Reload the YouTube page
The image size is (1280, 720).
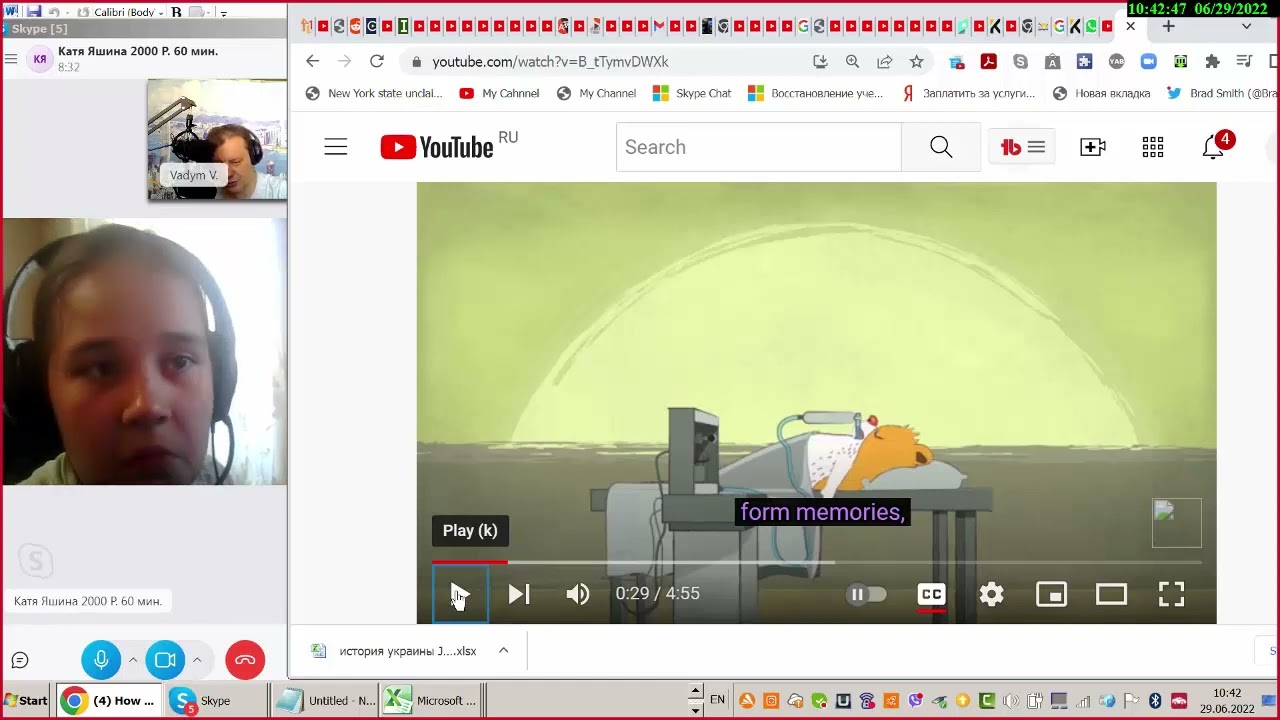(377, 61)
